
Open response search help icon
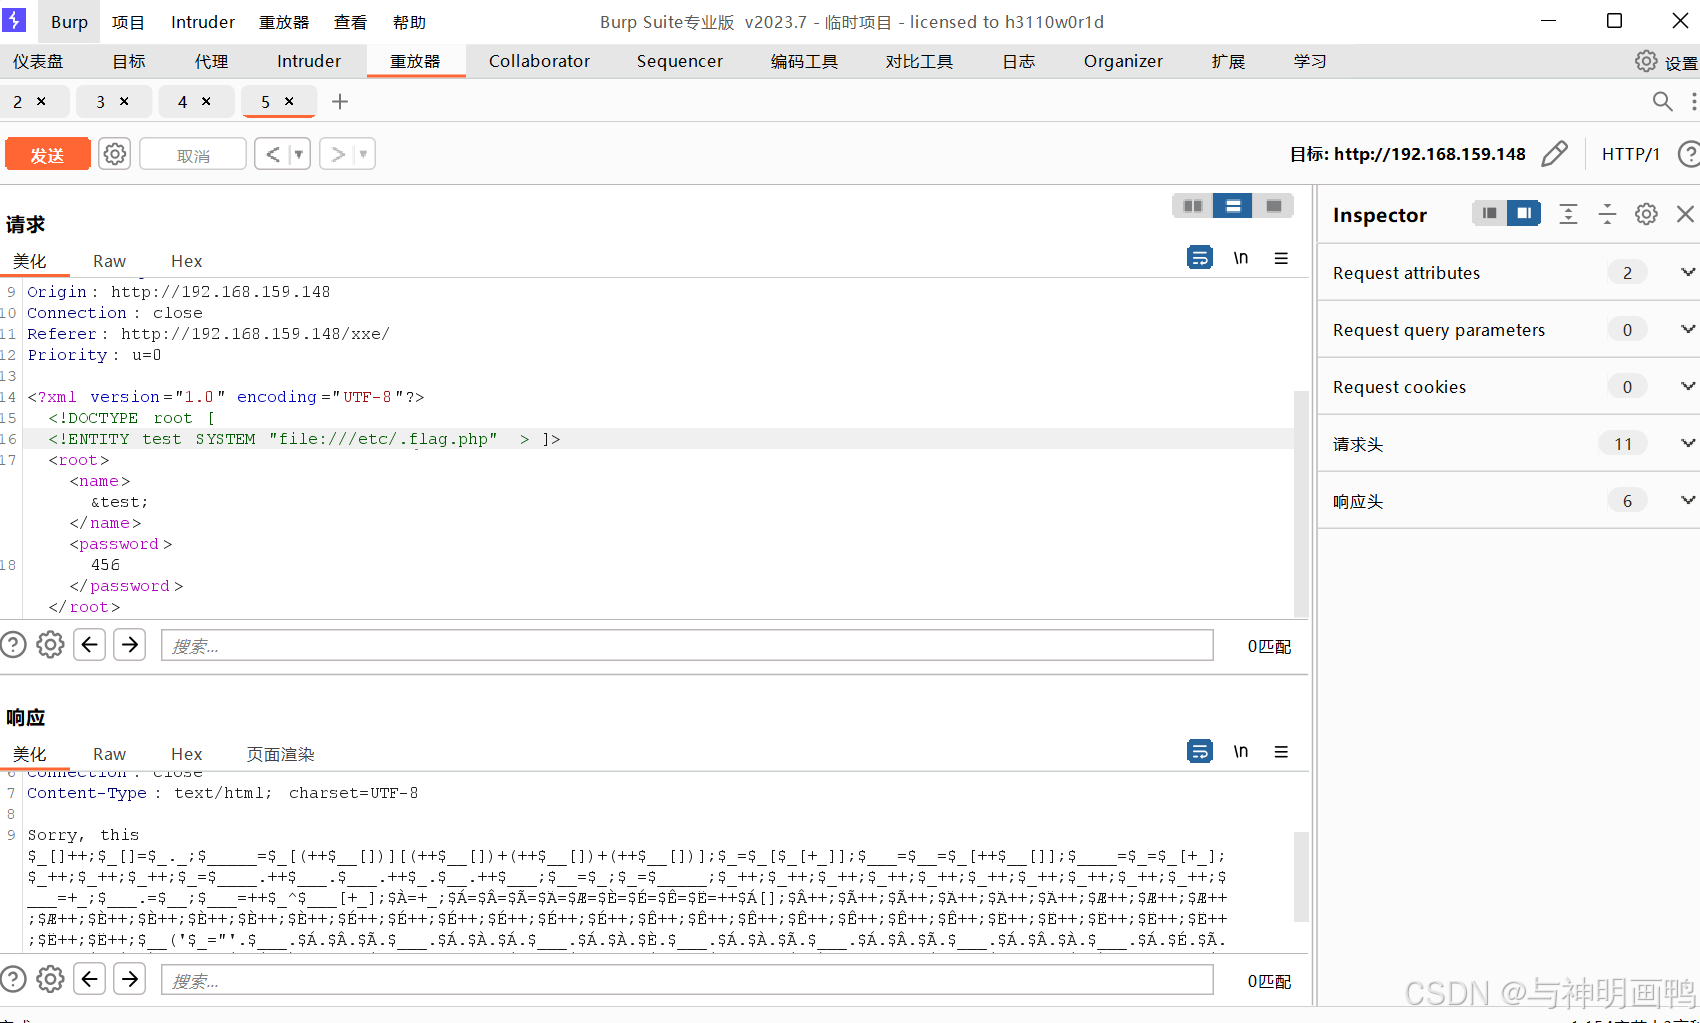[x=13, y=979]
